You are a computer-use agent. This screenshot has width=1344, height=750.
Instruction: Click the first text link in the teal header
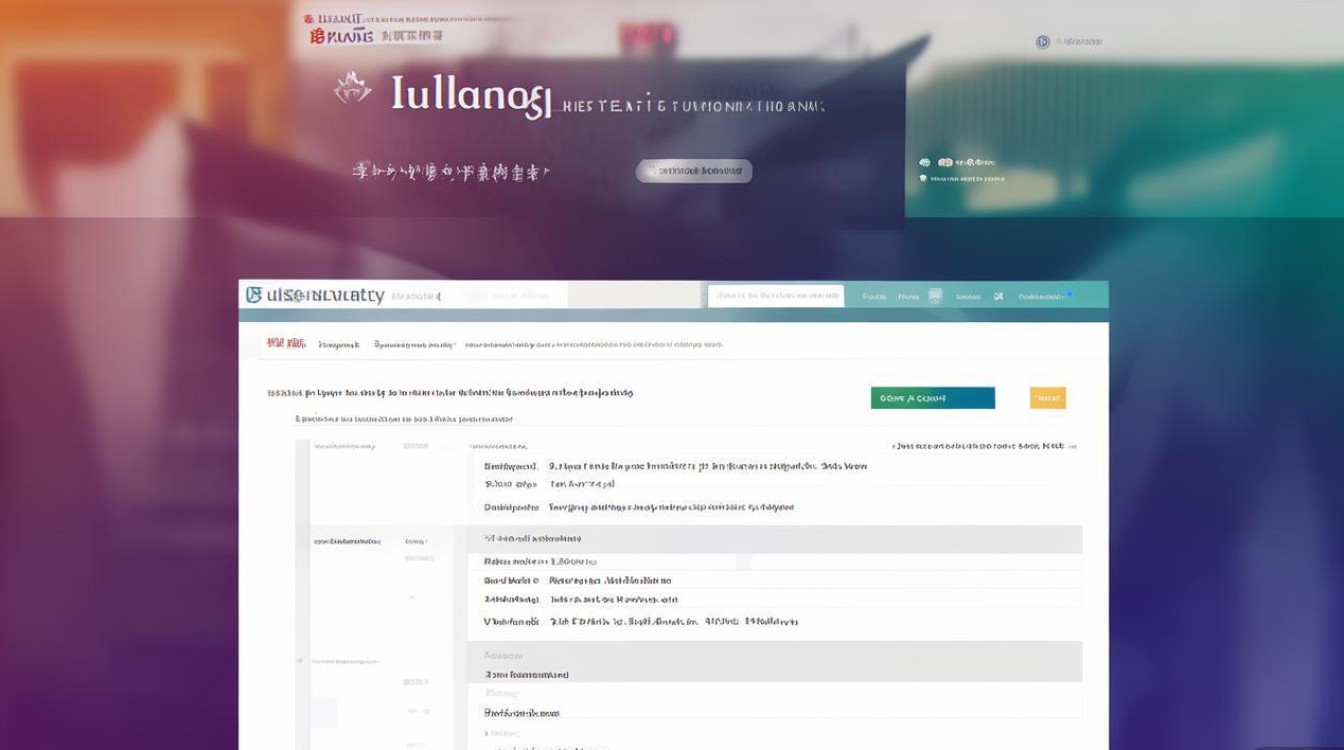(874, 296)
